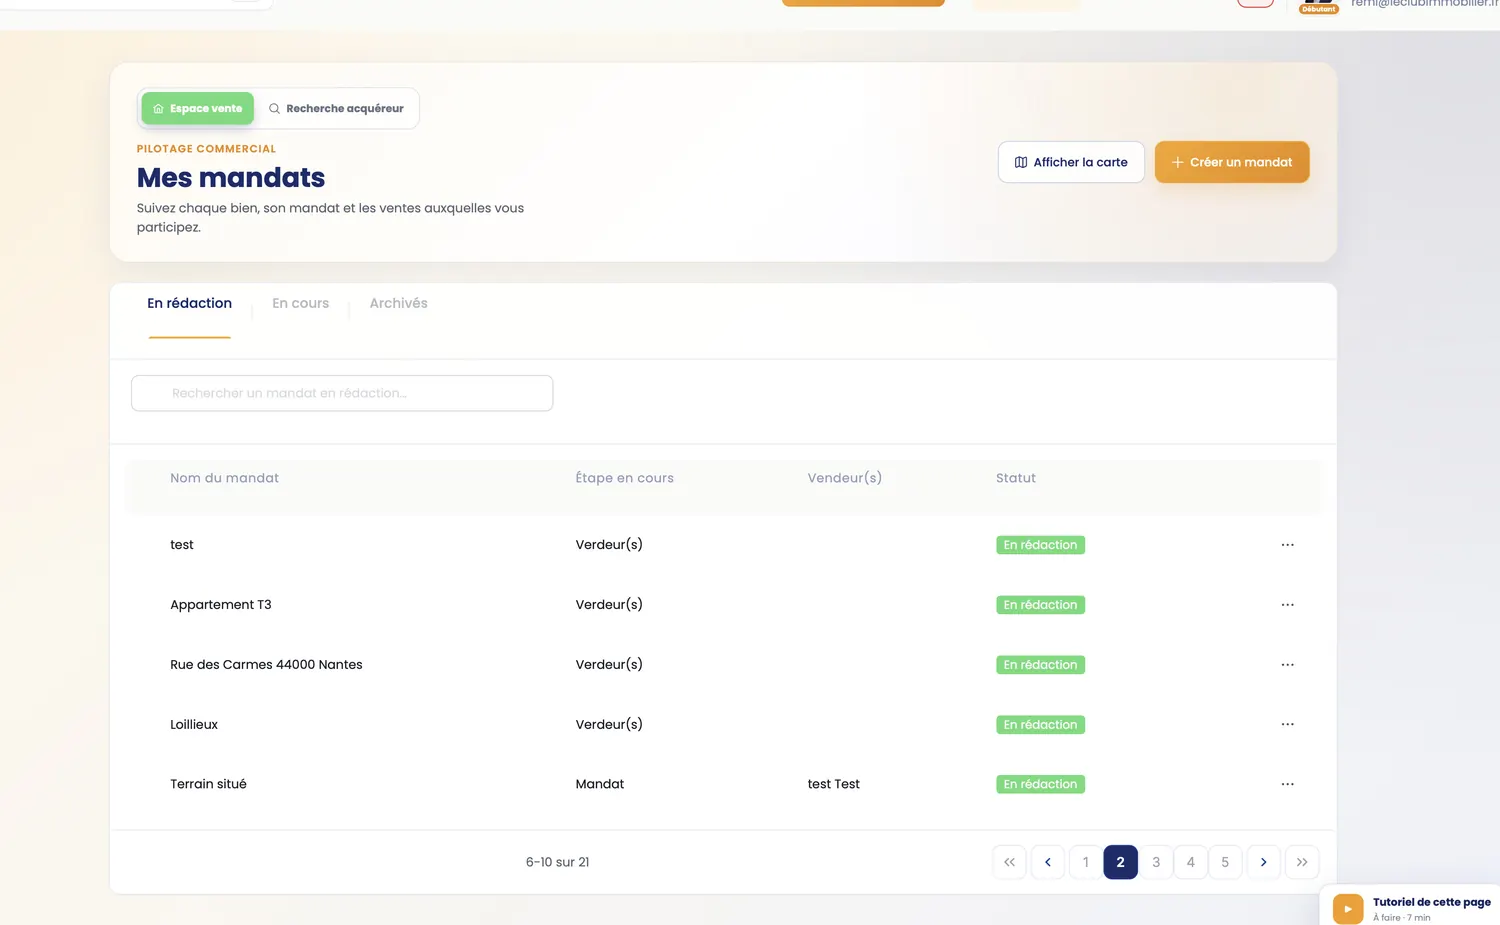
Task: Open the En cours tab
Action: [x=300, y=303]
